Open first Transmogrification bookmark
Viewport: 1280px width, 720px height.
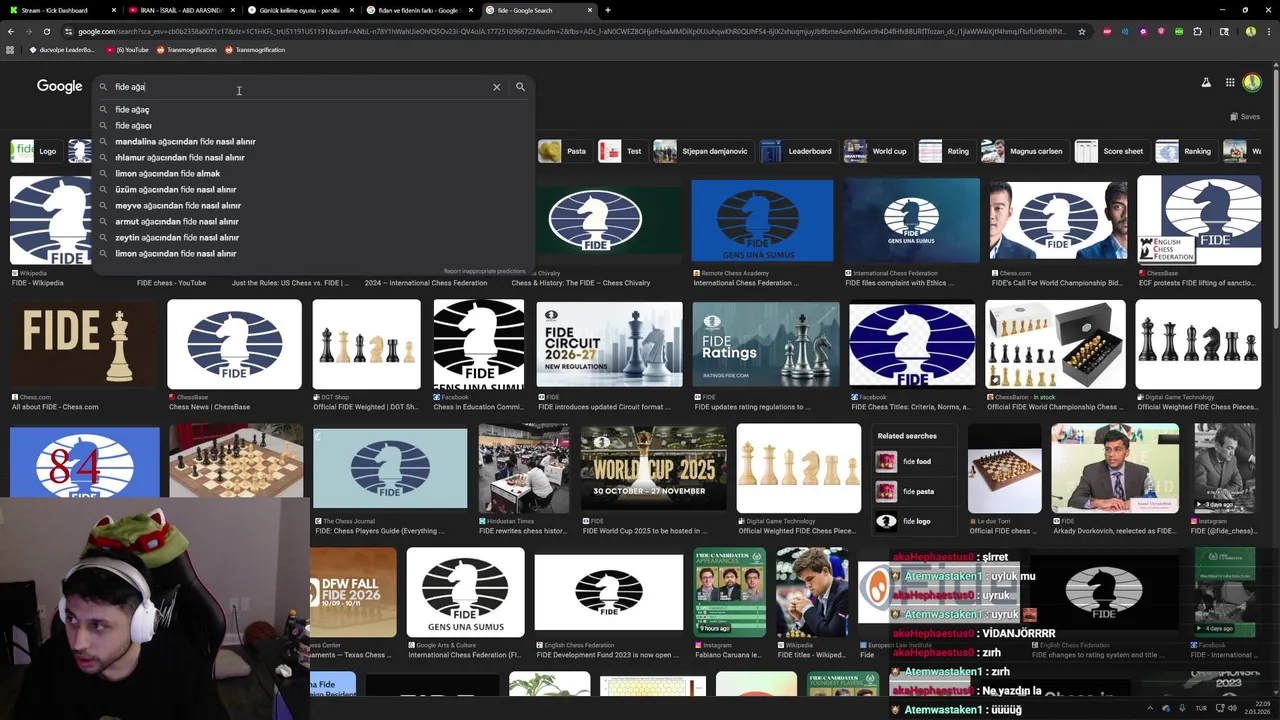pyautogui.click(x=186, y=50)
